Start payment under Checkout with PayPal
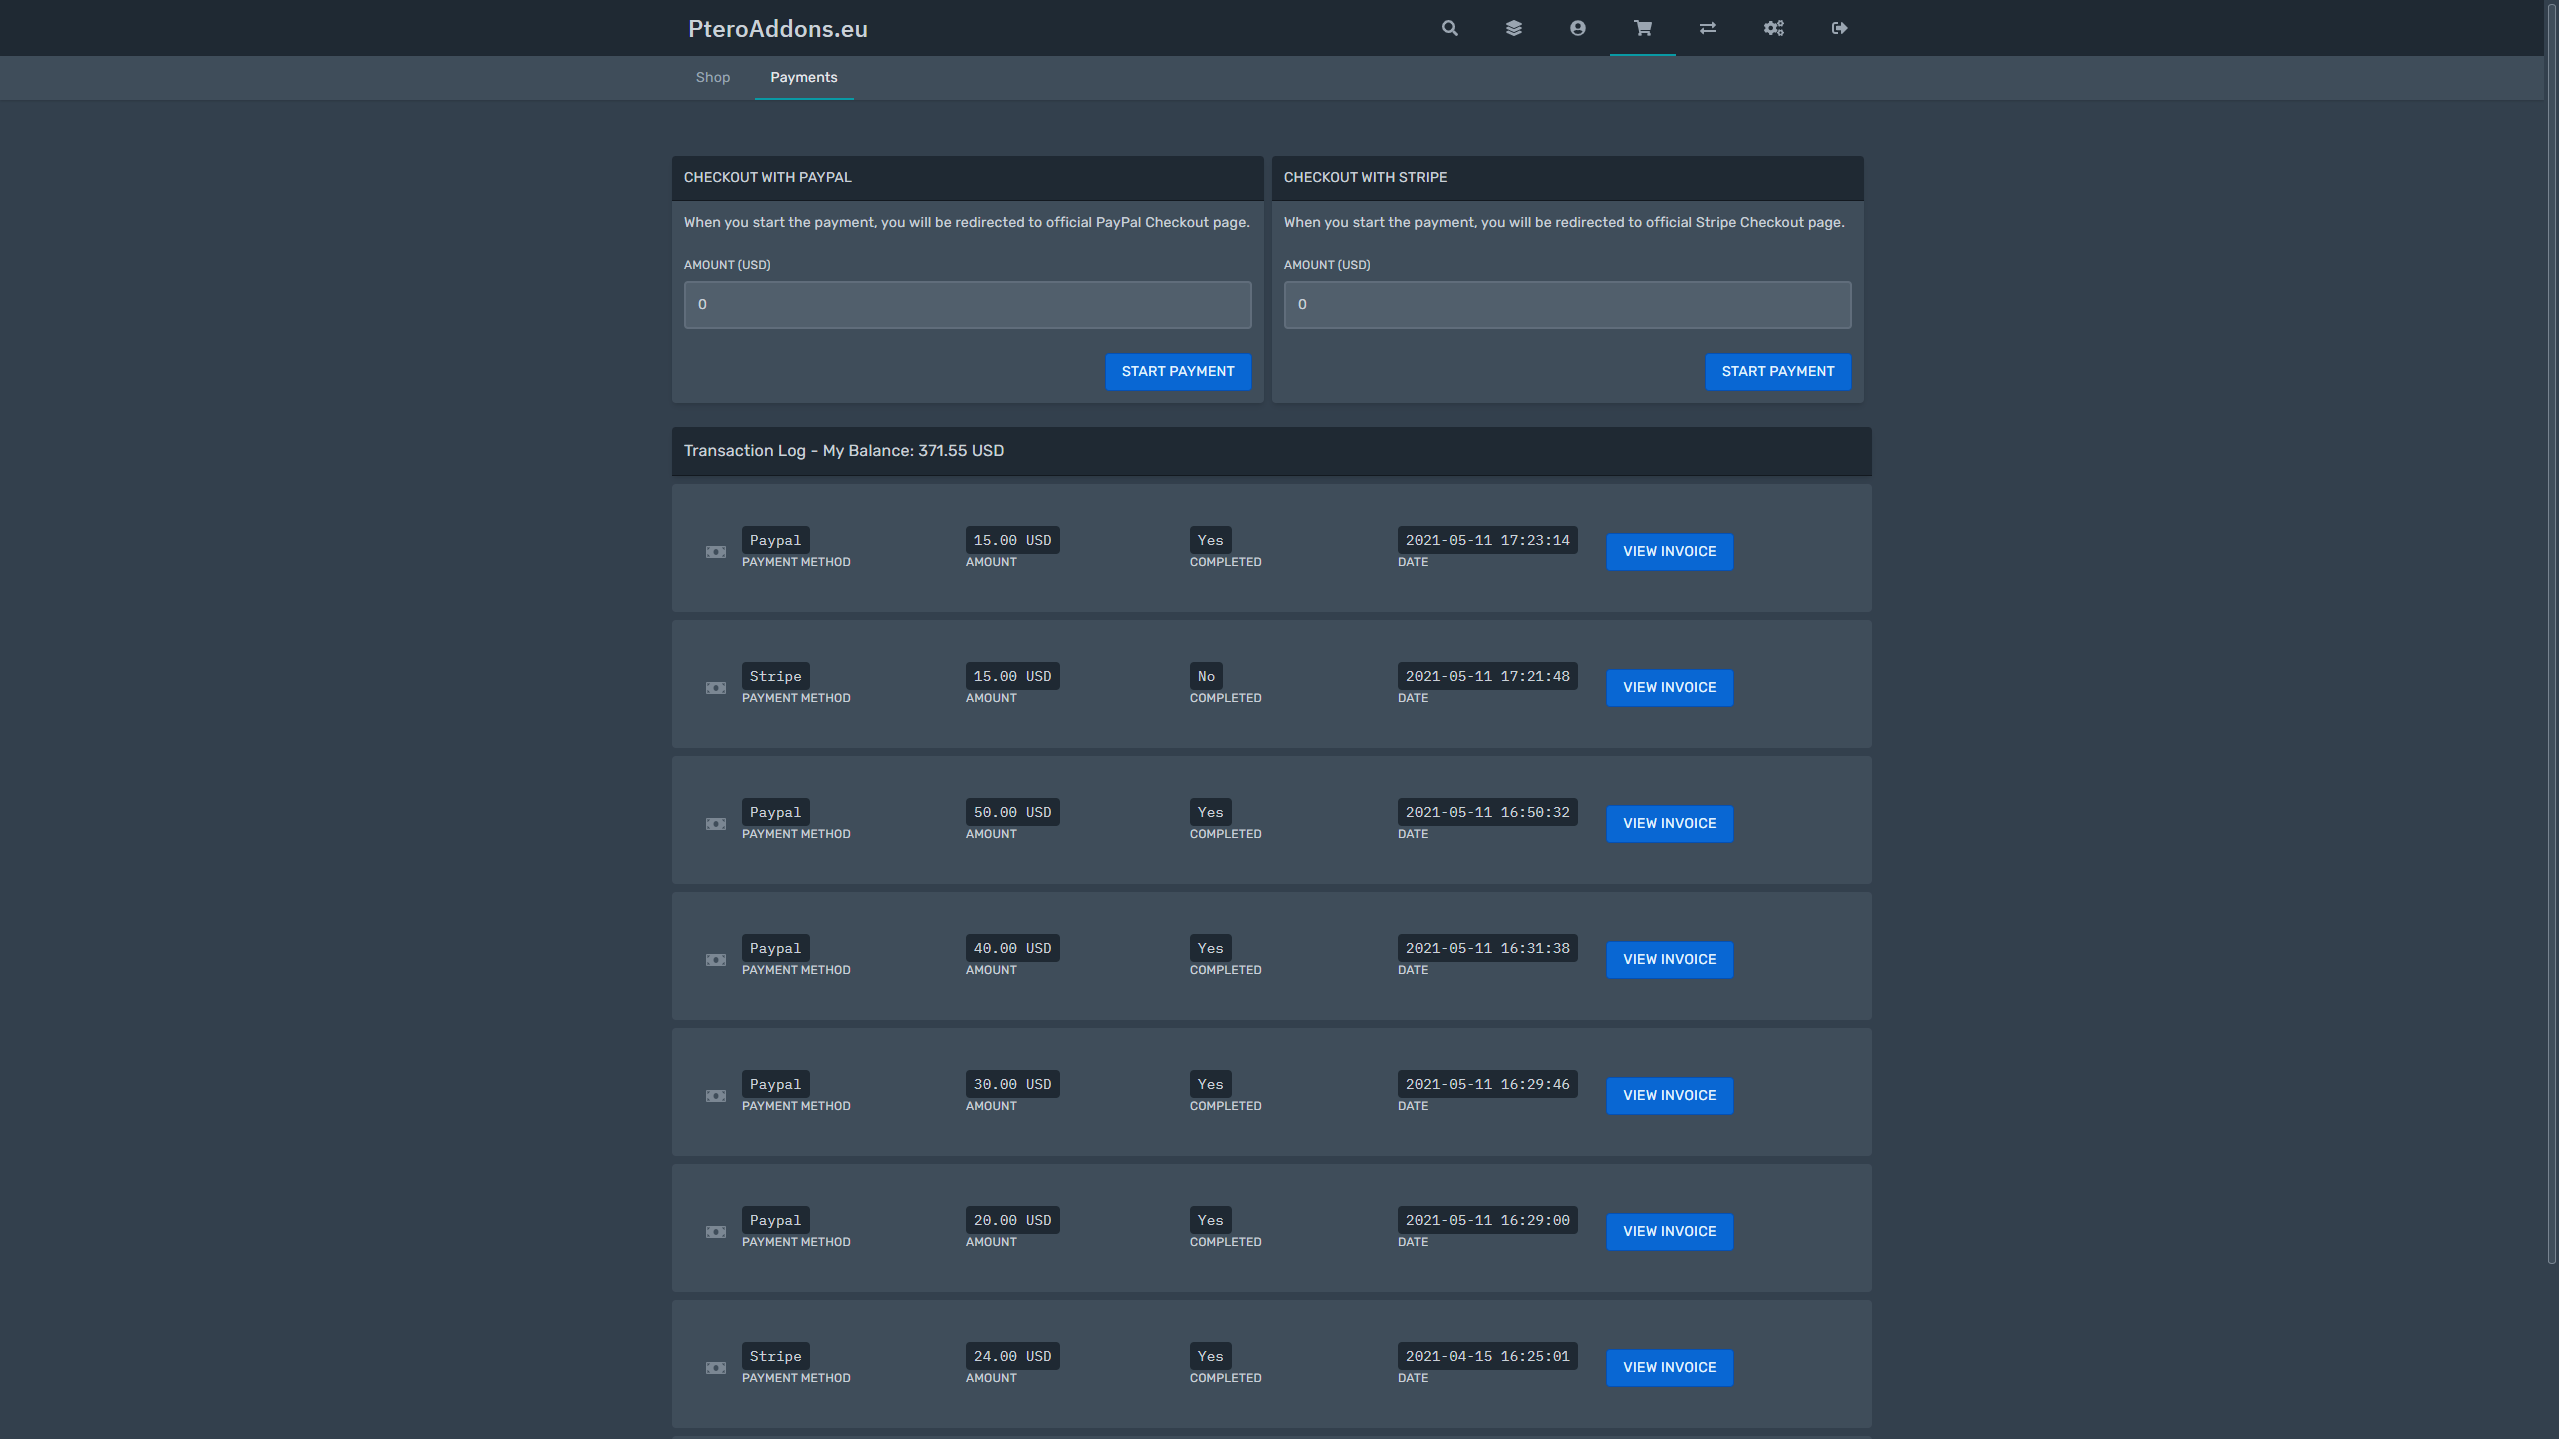 (x=1177, y=371)
